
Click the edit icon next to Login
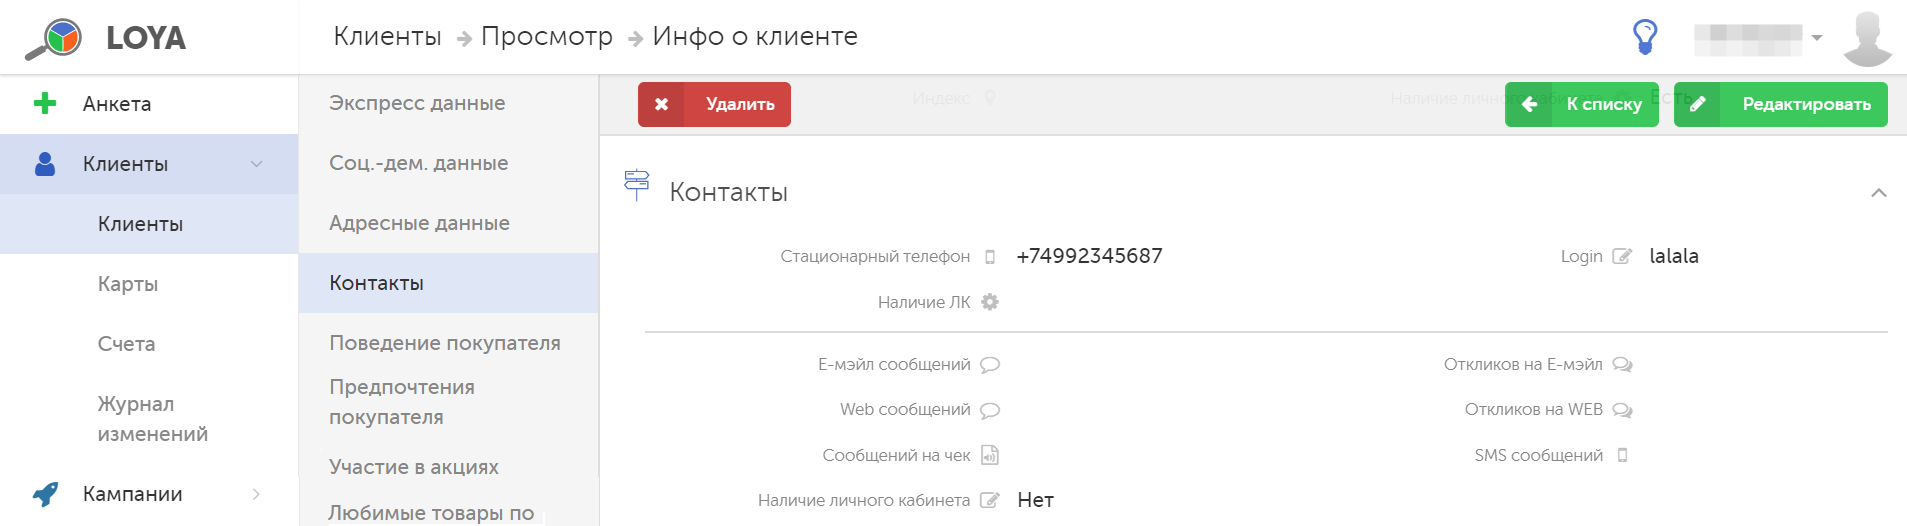pos(1622,256)
